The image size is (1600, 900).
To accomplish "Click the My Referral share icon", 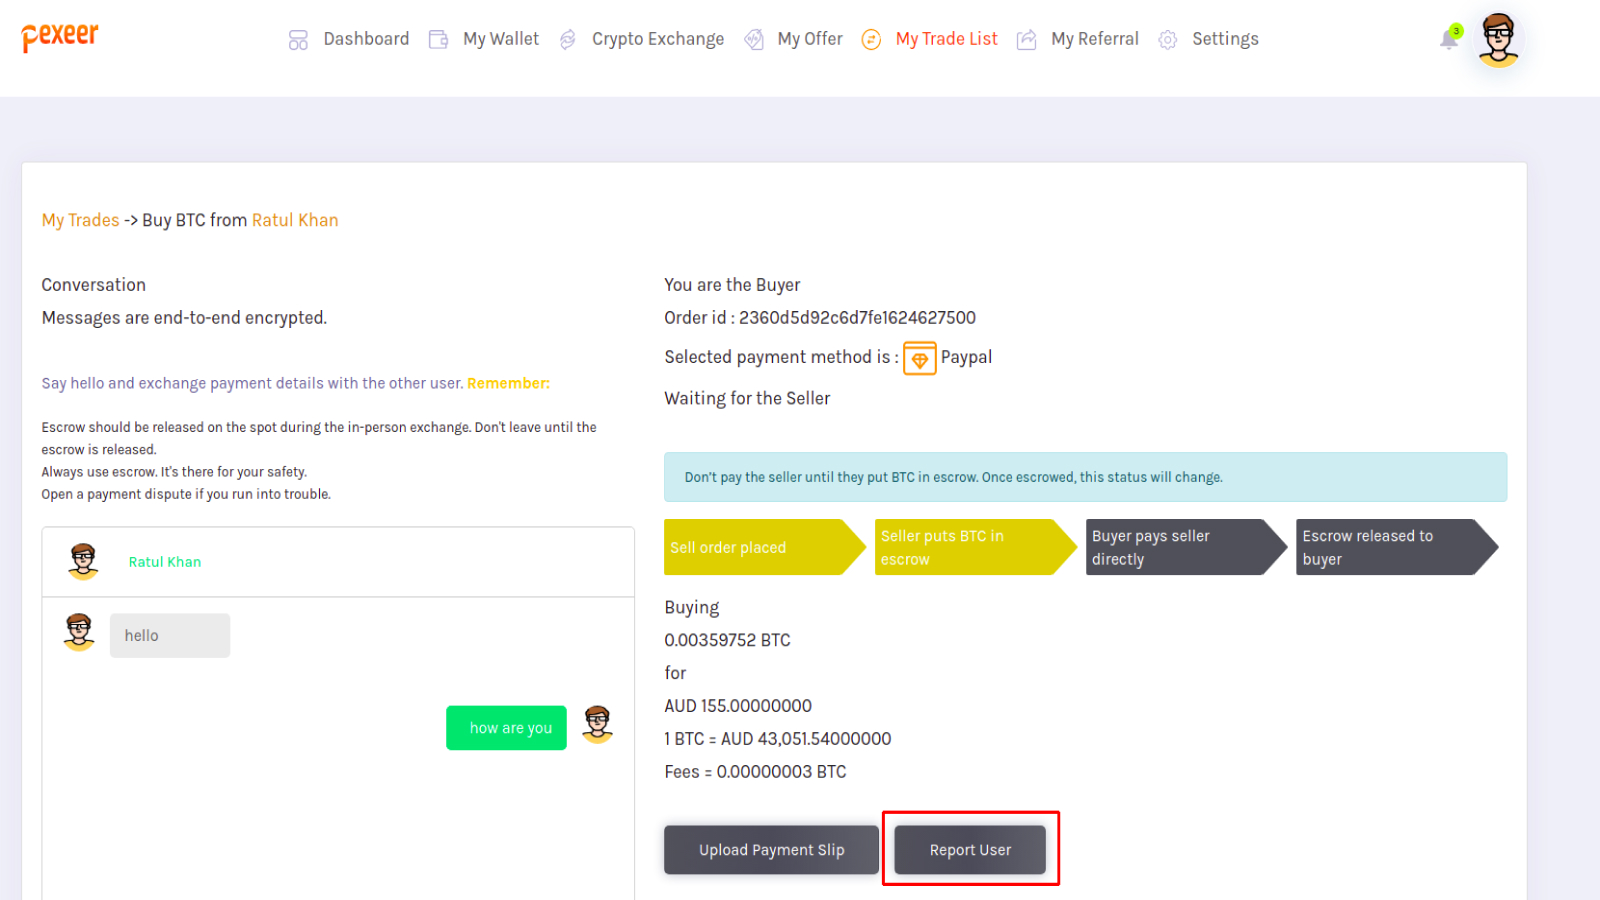I will 1026,38.
